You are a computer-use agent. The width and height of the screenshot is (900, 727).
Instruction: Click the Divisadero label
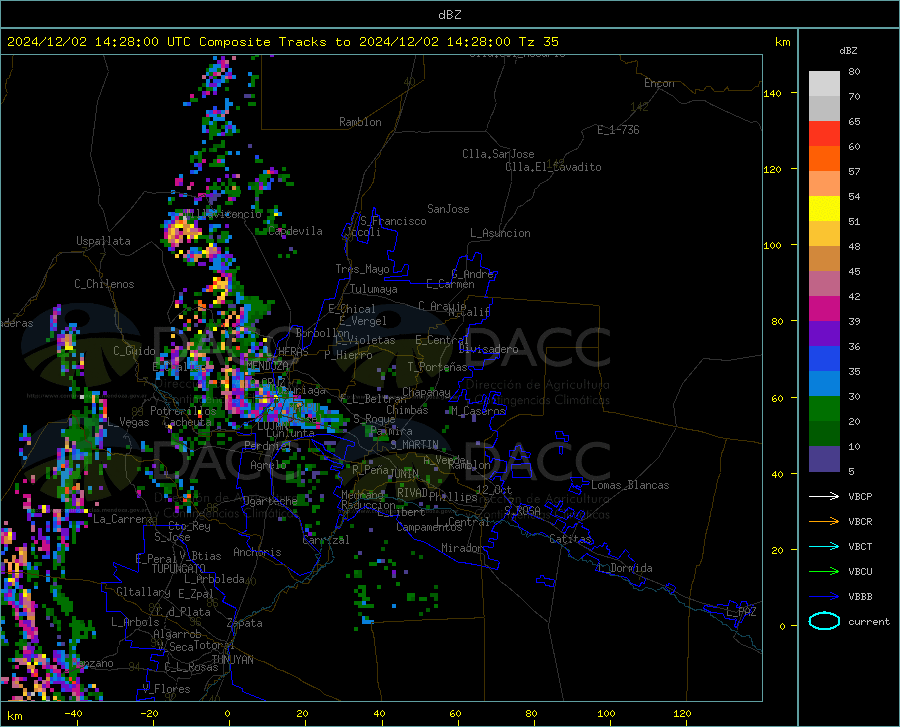(x=488, y=349)
